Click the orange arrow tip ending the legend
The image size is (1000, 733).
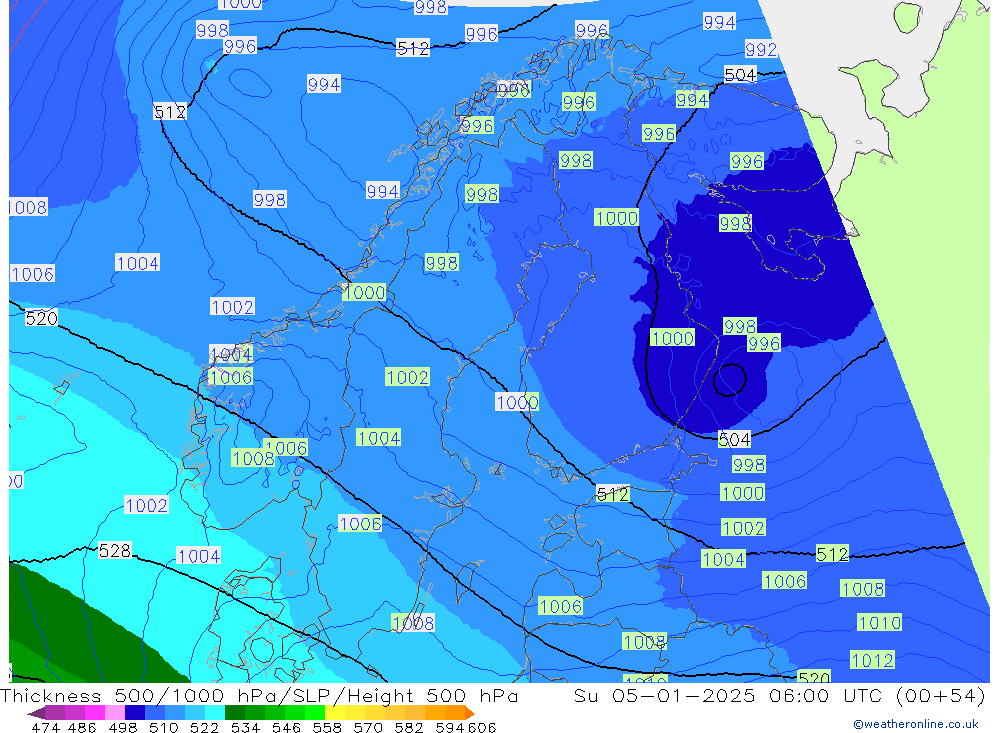tap(470, 713)
